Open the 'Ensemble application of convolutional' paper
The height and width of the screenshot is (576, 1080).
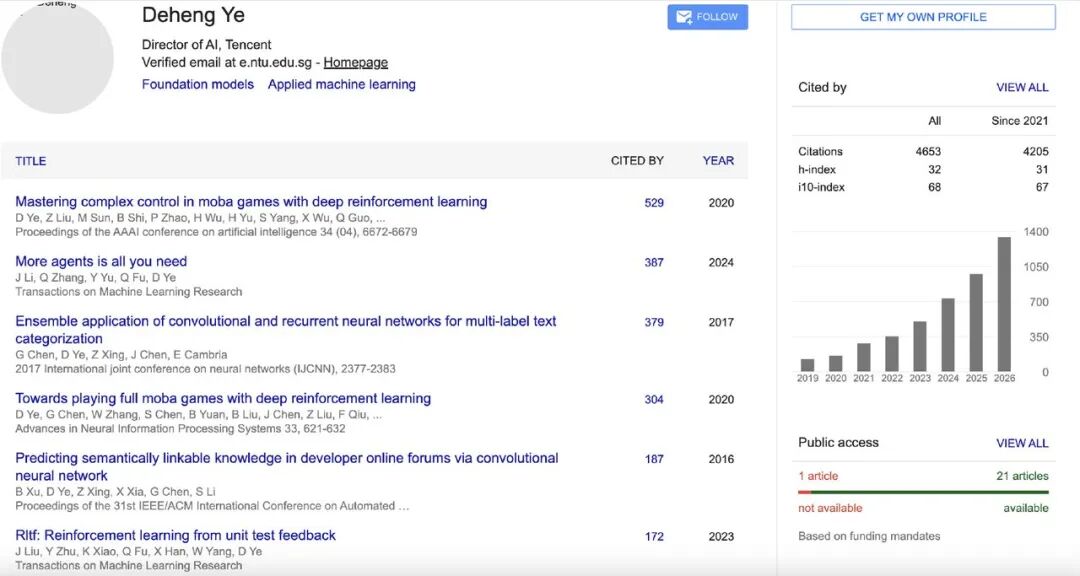point(286,330)
